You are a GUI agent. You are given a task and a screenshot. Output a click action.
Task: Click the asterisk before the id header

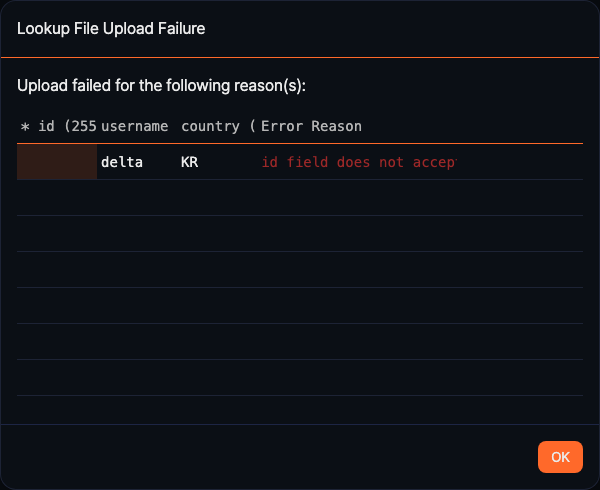[26, 126]
